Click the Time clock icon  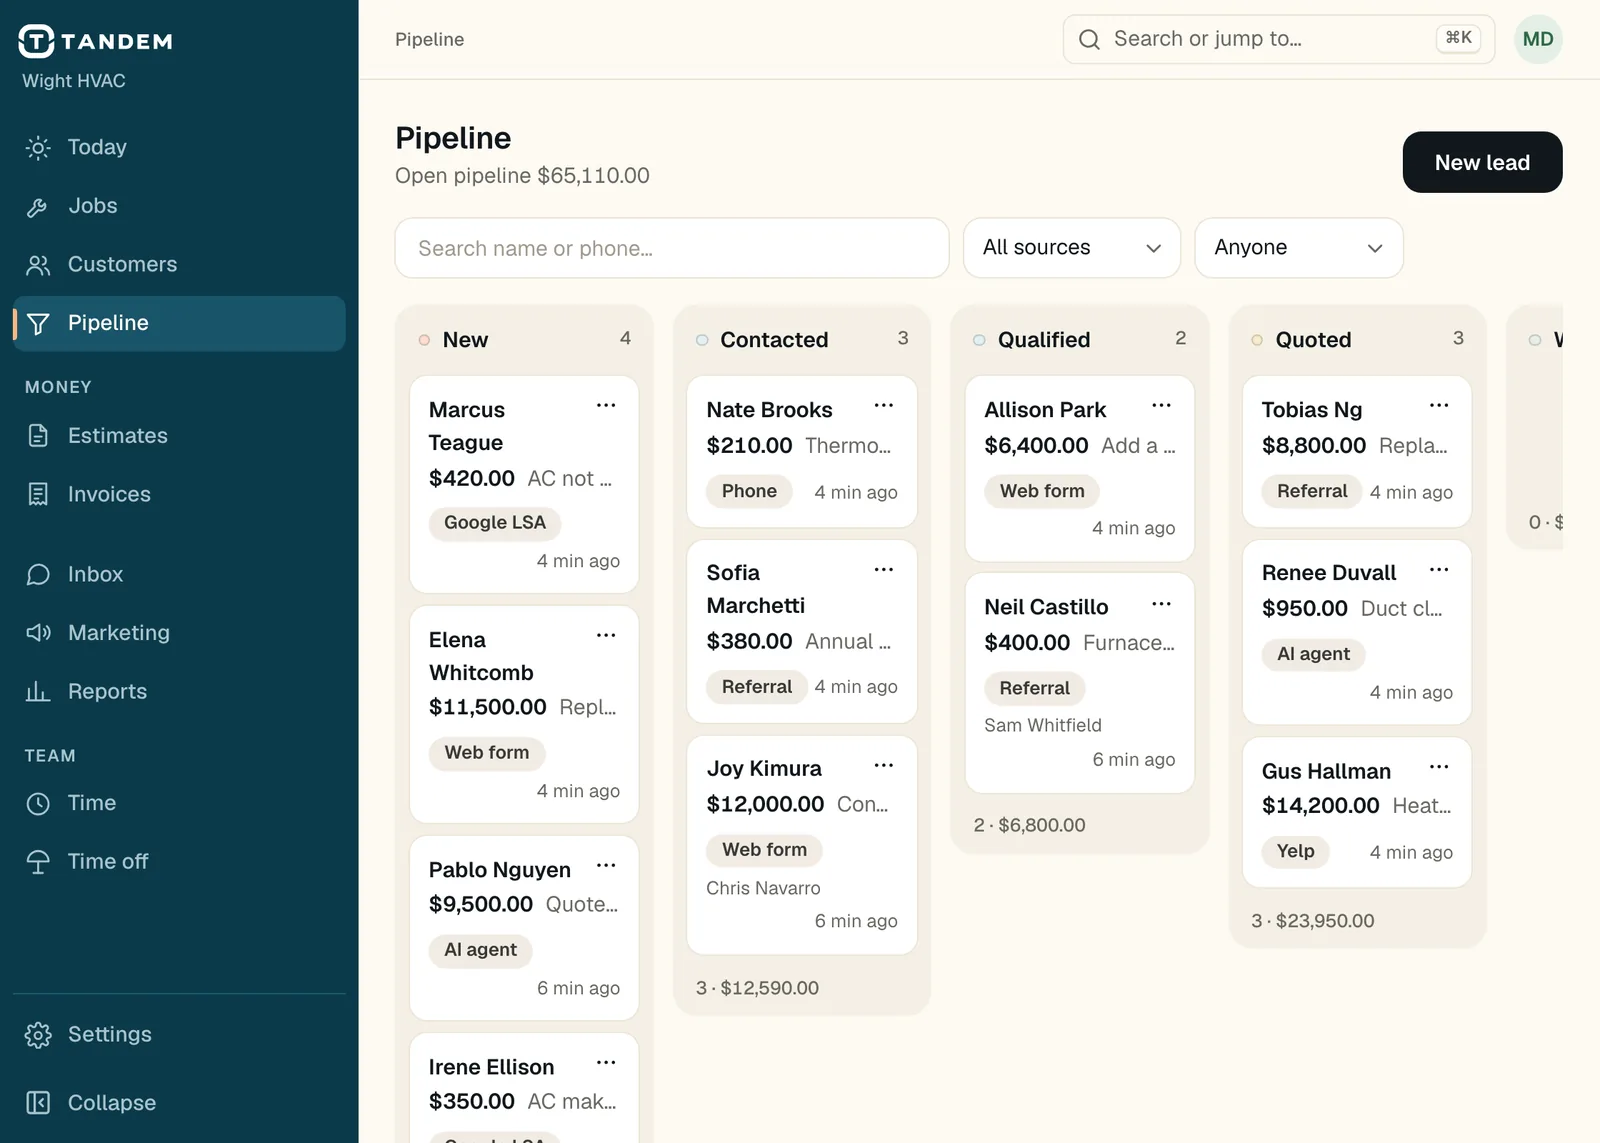click(x=38, y=803)
